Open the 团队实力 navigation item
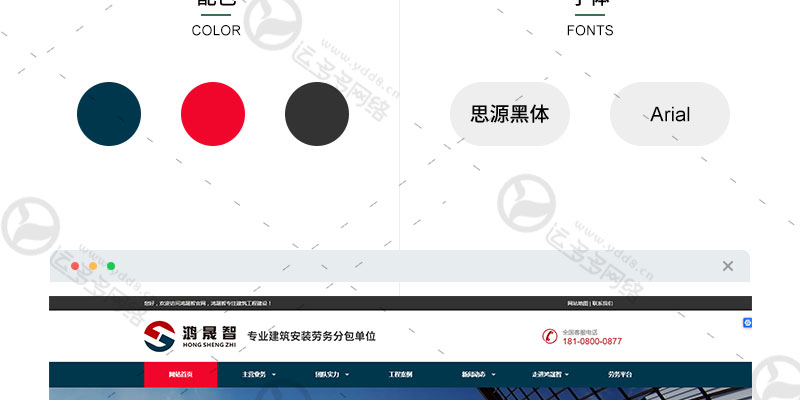 point(327,374)
